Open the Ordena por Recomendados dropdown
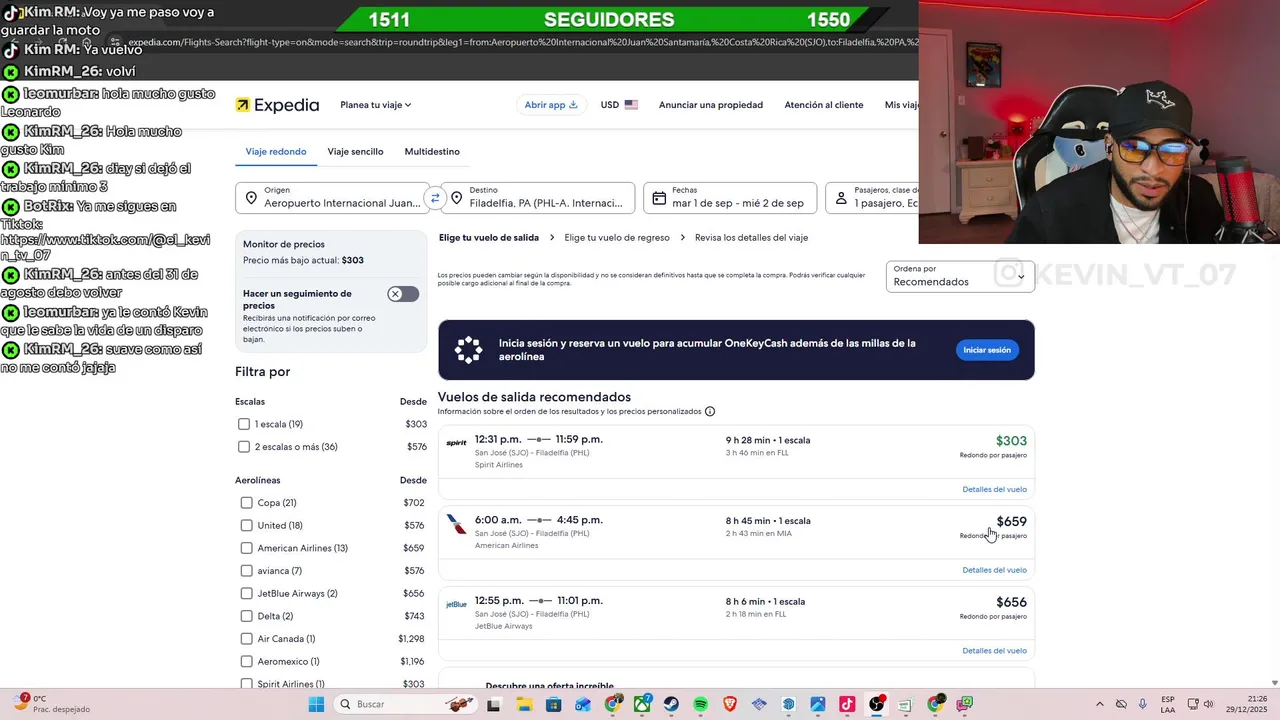 click(x=960, y=277)
